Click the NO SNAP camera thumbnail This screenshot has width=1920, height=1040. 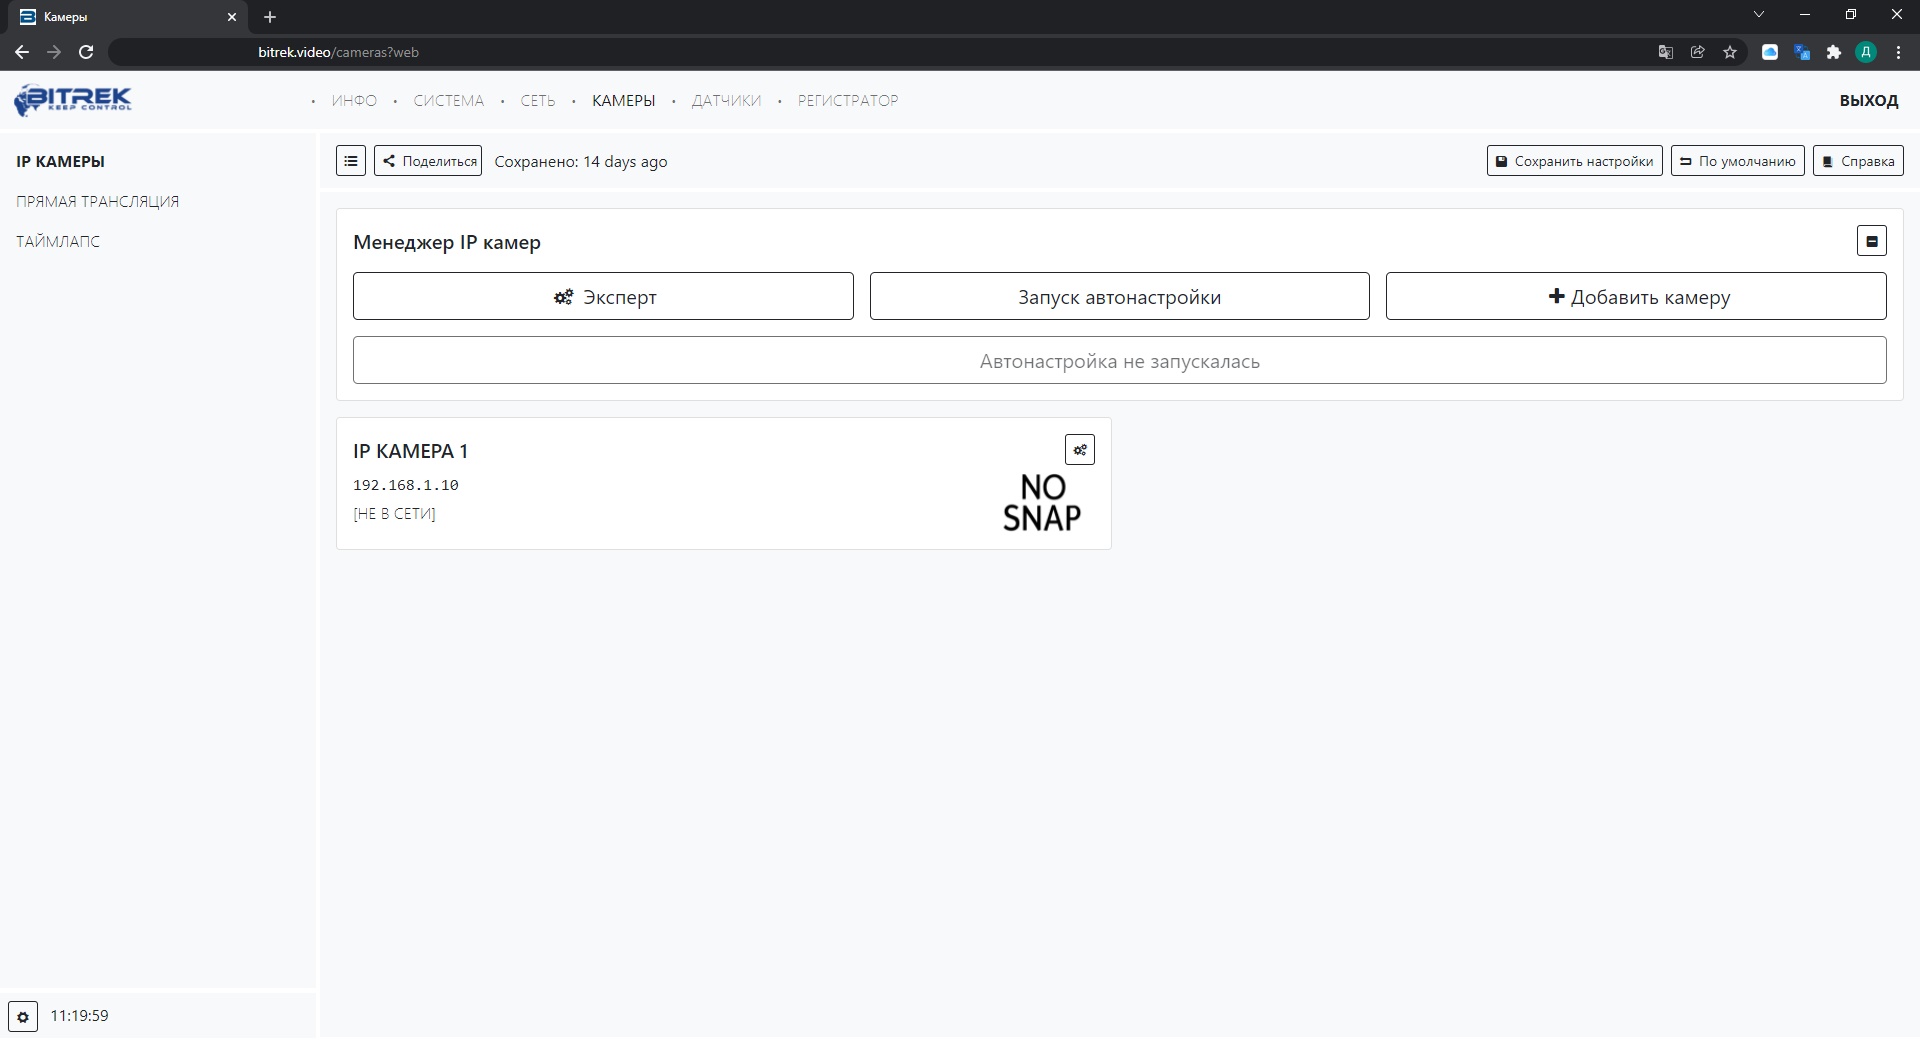tap(1041, 502)
